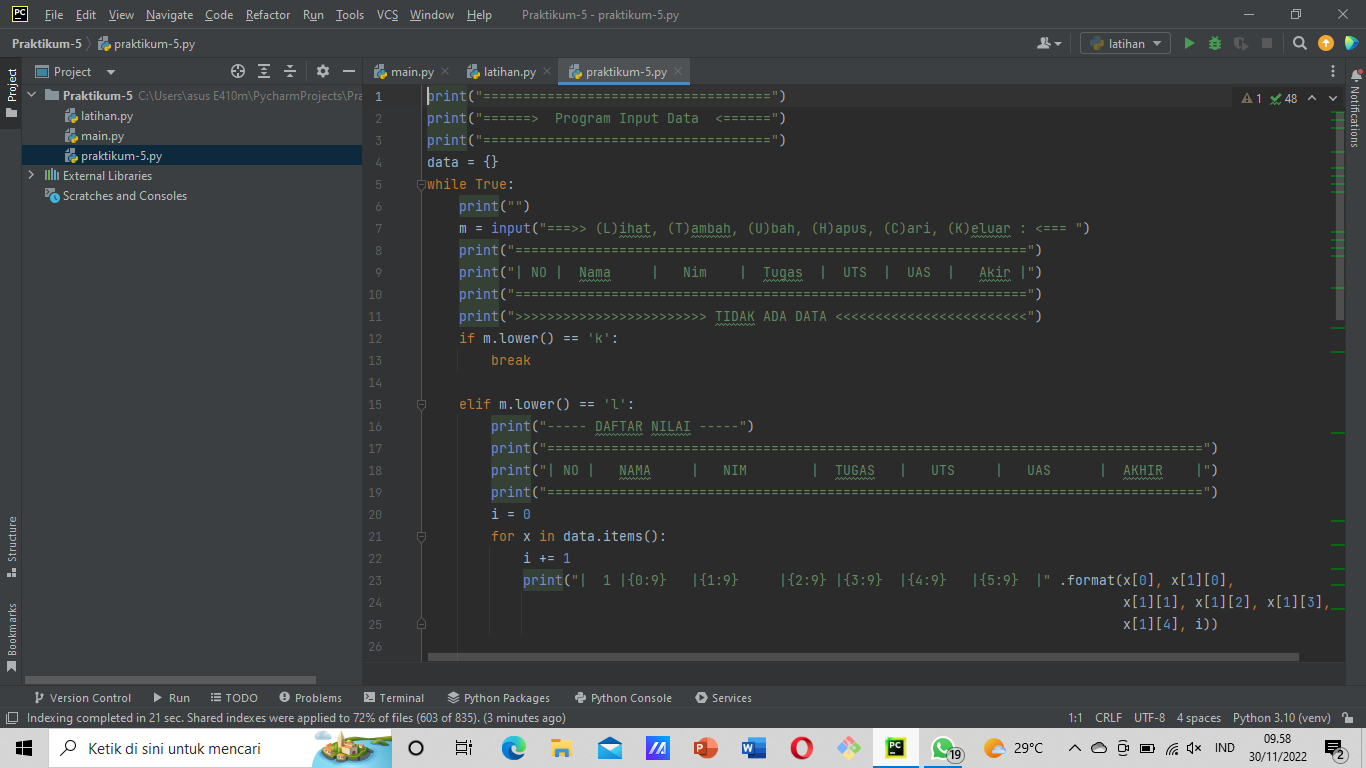
Task: Open Search Everywhere magnifier icon
Action: [1300, 43]
